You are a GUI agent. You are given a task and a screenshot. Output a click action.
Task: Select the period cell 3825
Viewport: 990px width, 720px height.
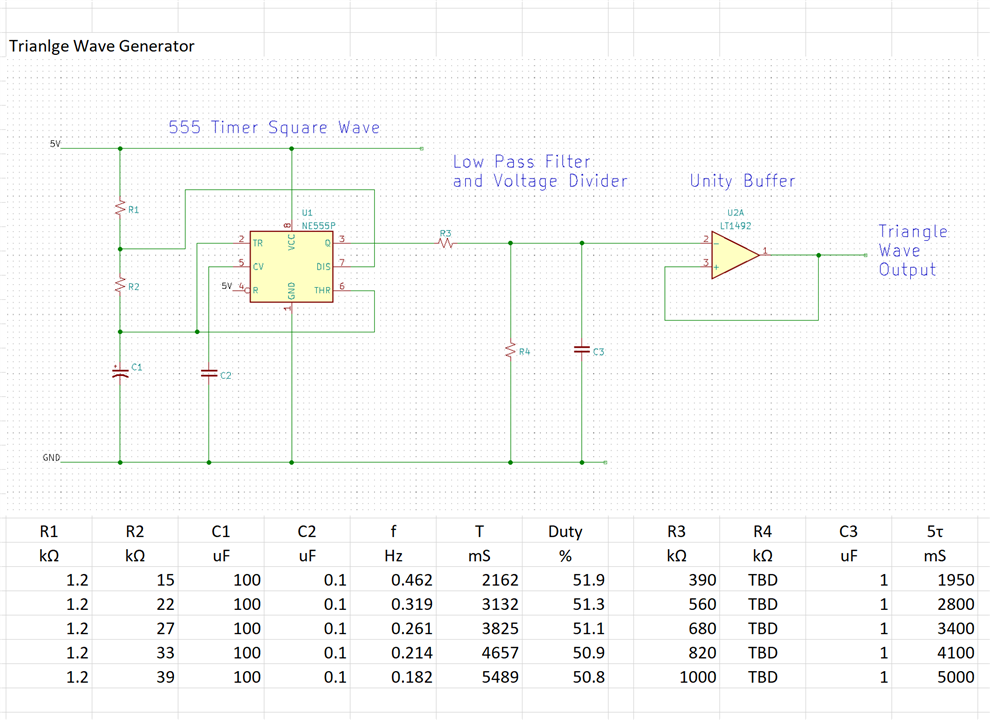479,628
